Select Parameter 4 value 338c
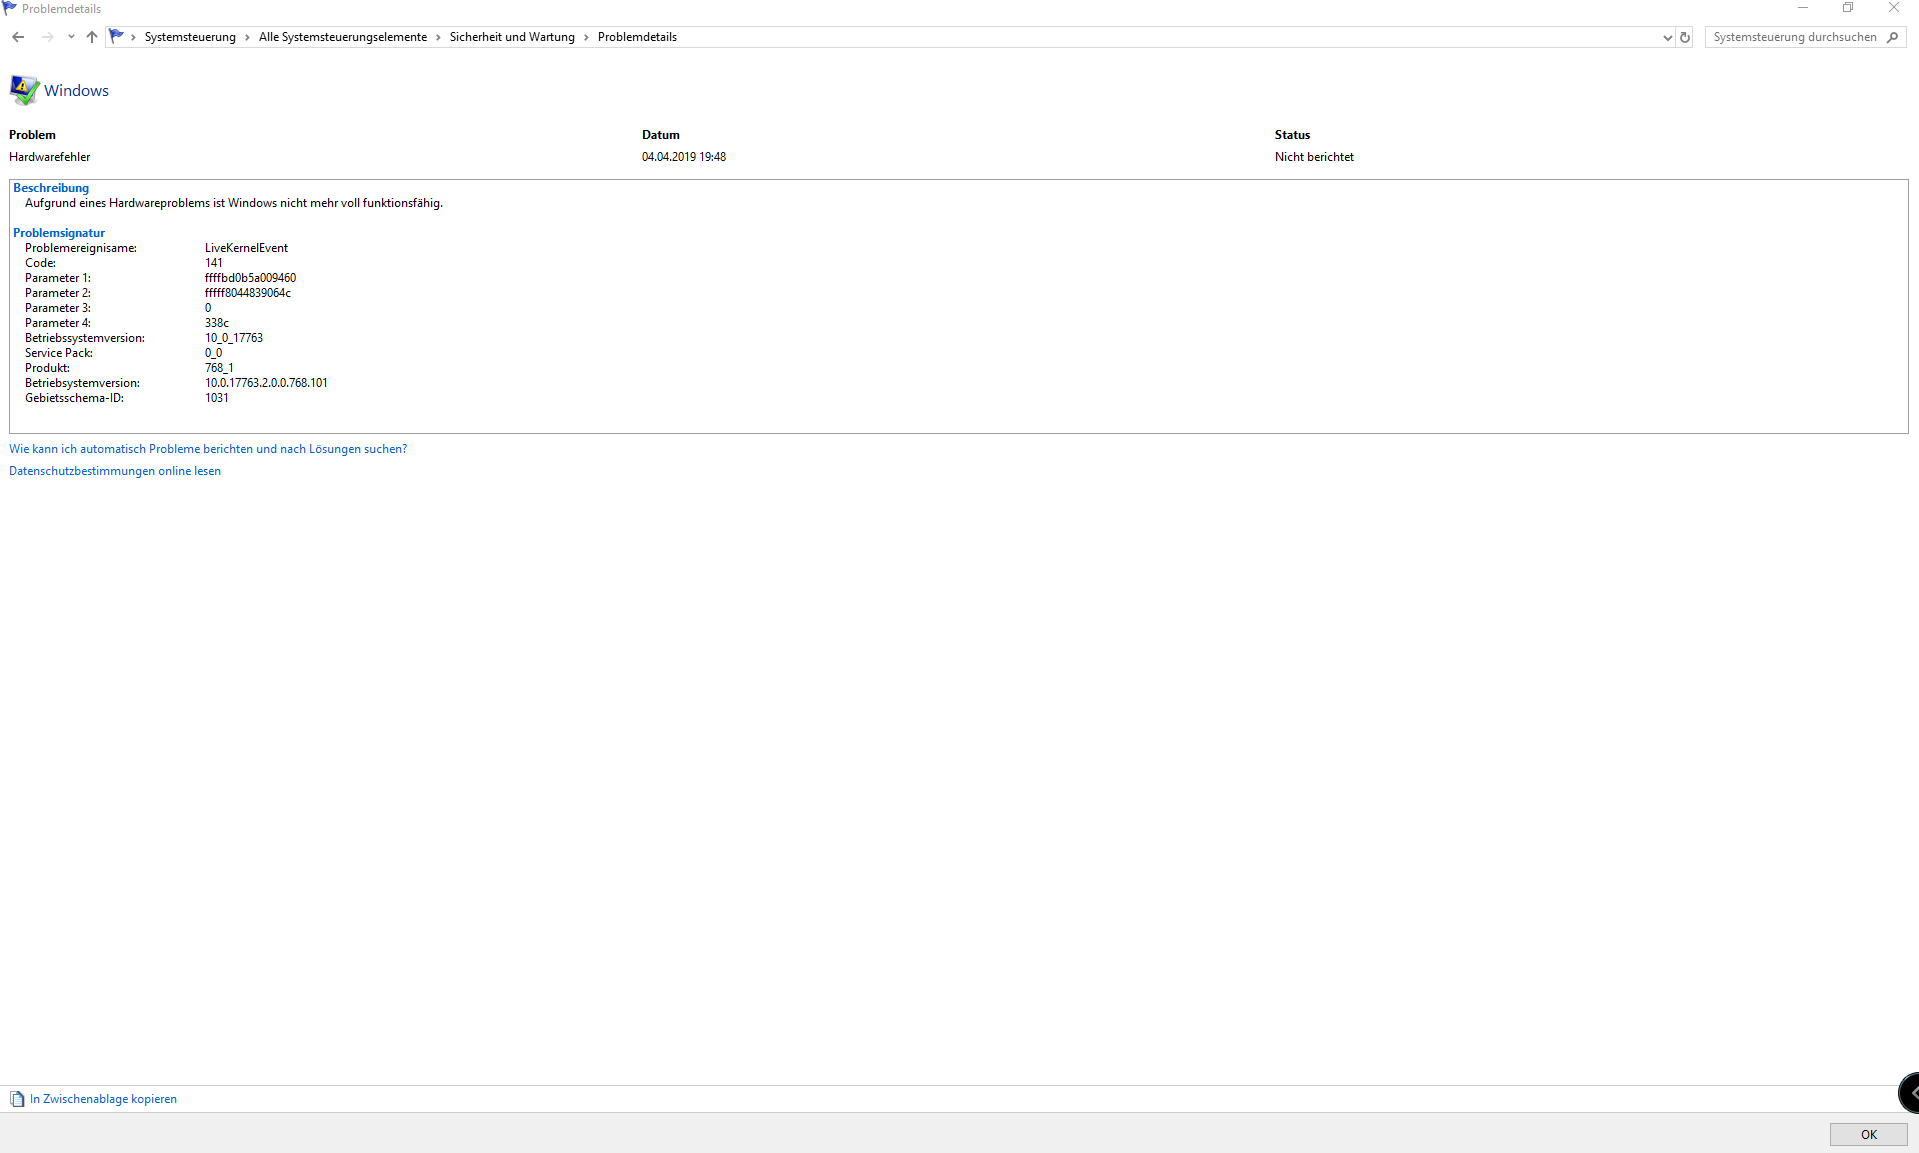The image size is (1919, 1153). (217, 323)
